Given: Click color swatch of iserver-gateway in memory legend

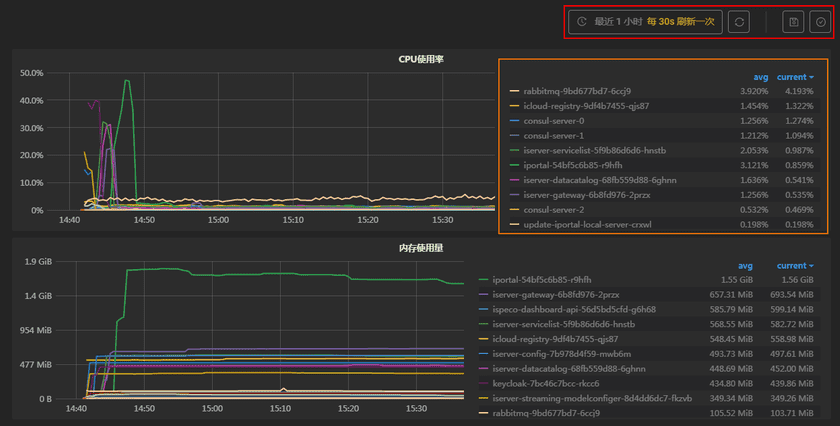Looking at the screenshot, I should click(484, 295).
